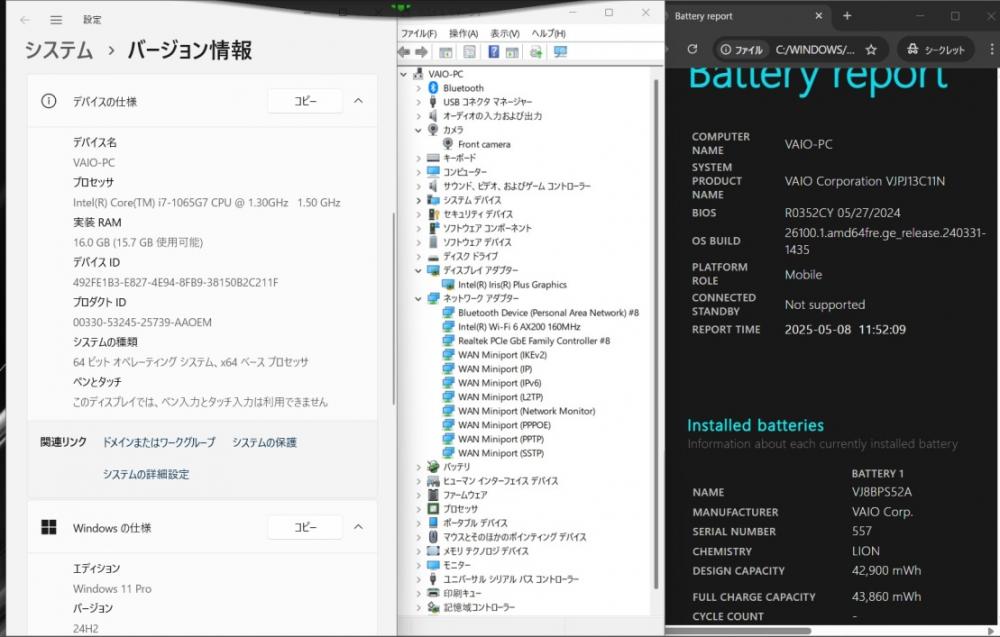The height and width of the screenshot is (637, 1000).
Task: Collapse the VAIO-PC root node
Action: click(404, 74)
